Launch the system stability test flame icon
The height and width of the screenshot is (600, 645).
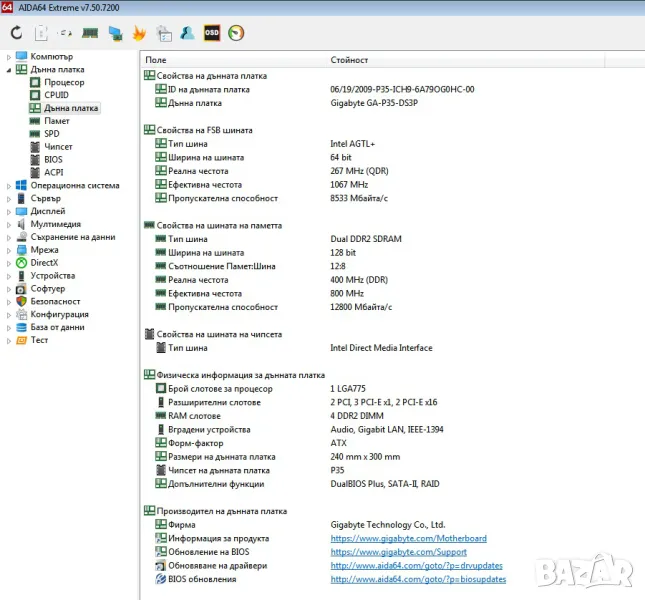coord(139,33)
